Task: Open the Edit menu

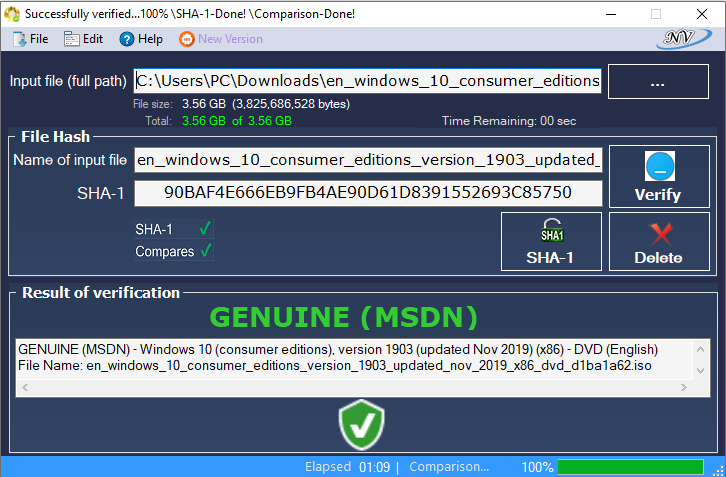Action: (x=83, y=39)
